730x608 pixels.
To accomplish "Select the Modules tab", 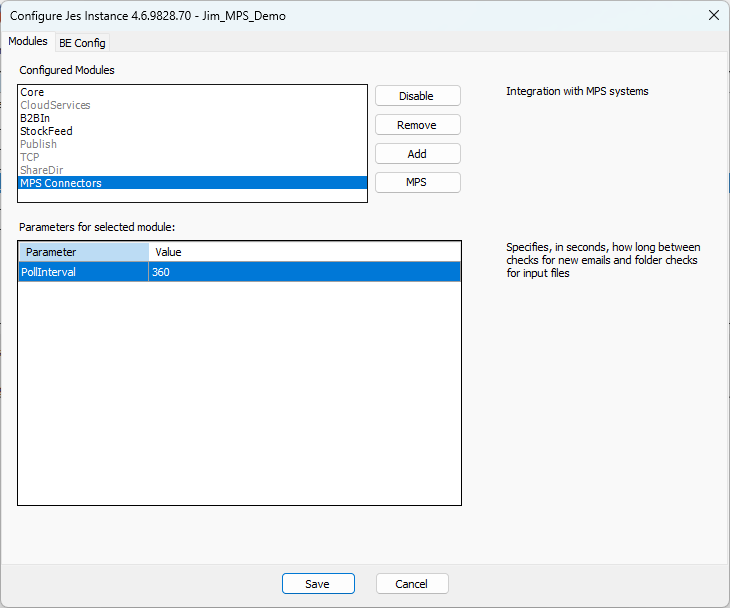I will point(28,41).
